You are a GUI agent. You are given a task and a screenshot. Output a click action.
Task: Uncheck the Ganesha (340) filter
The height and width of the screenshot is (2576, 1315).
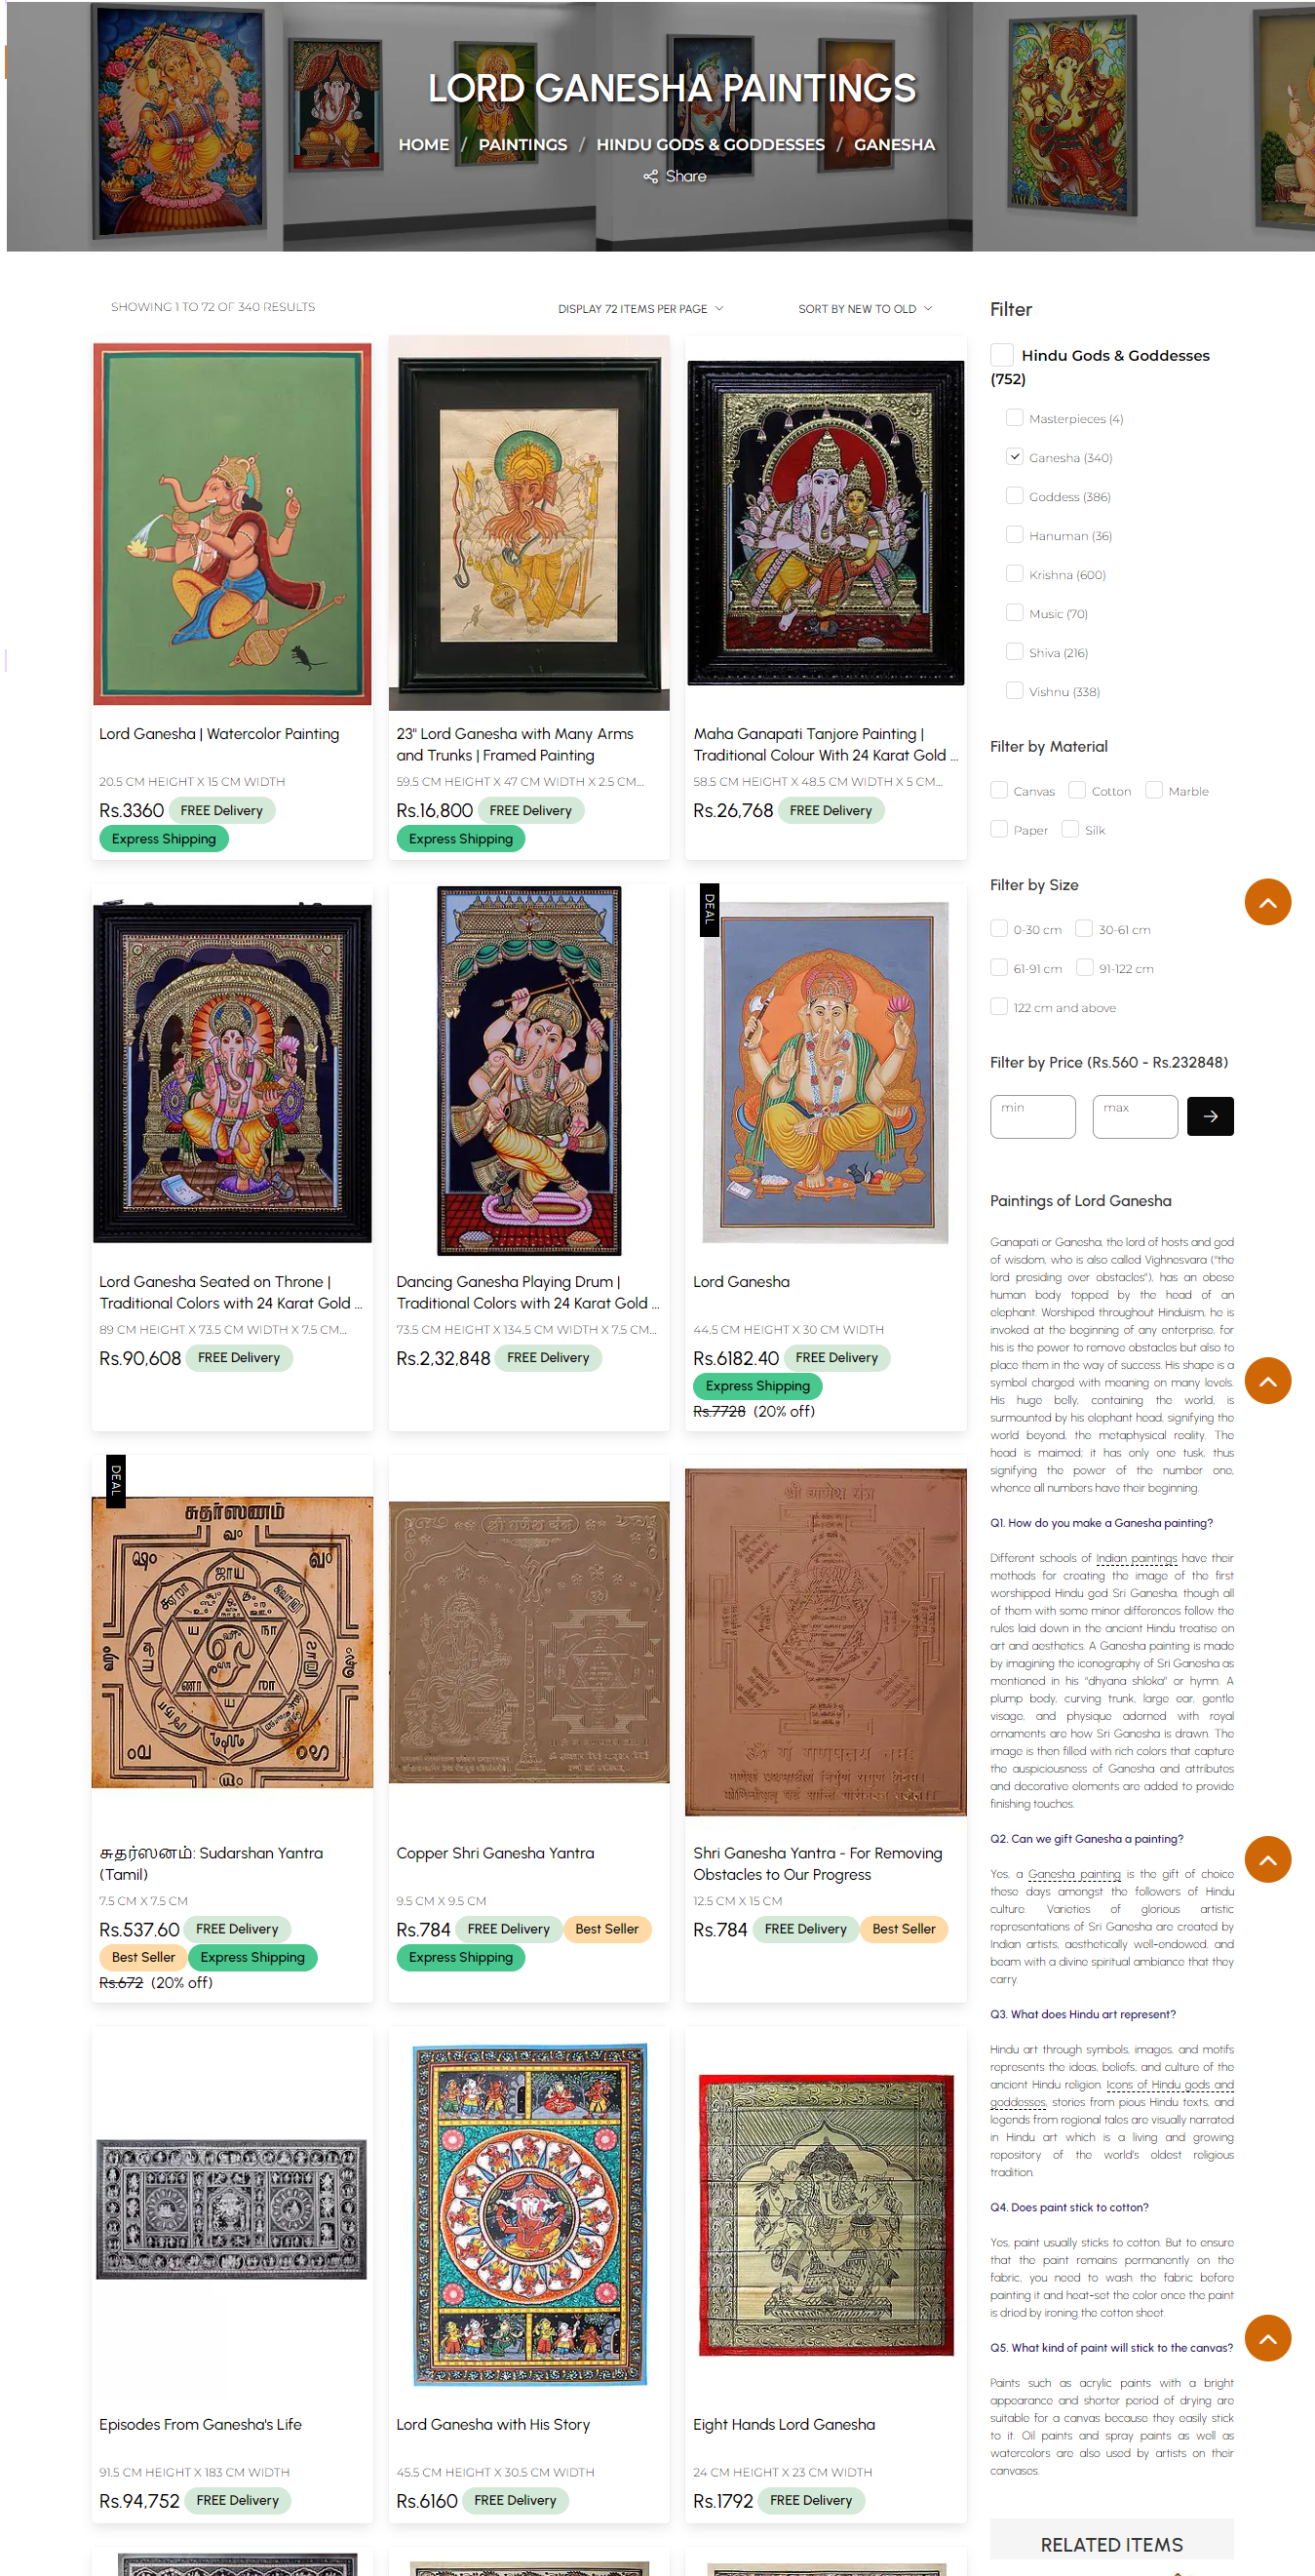coord(1014,457)
